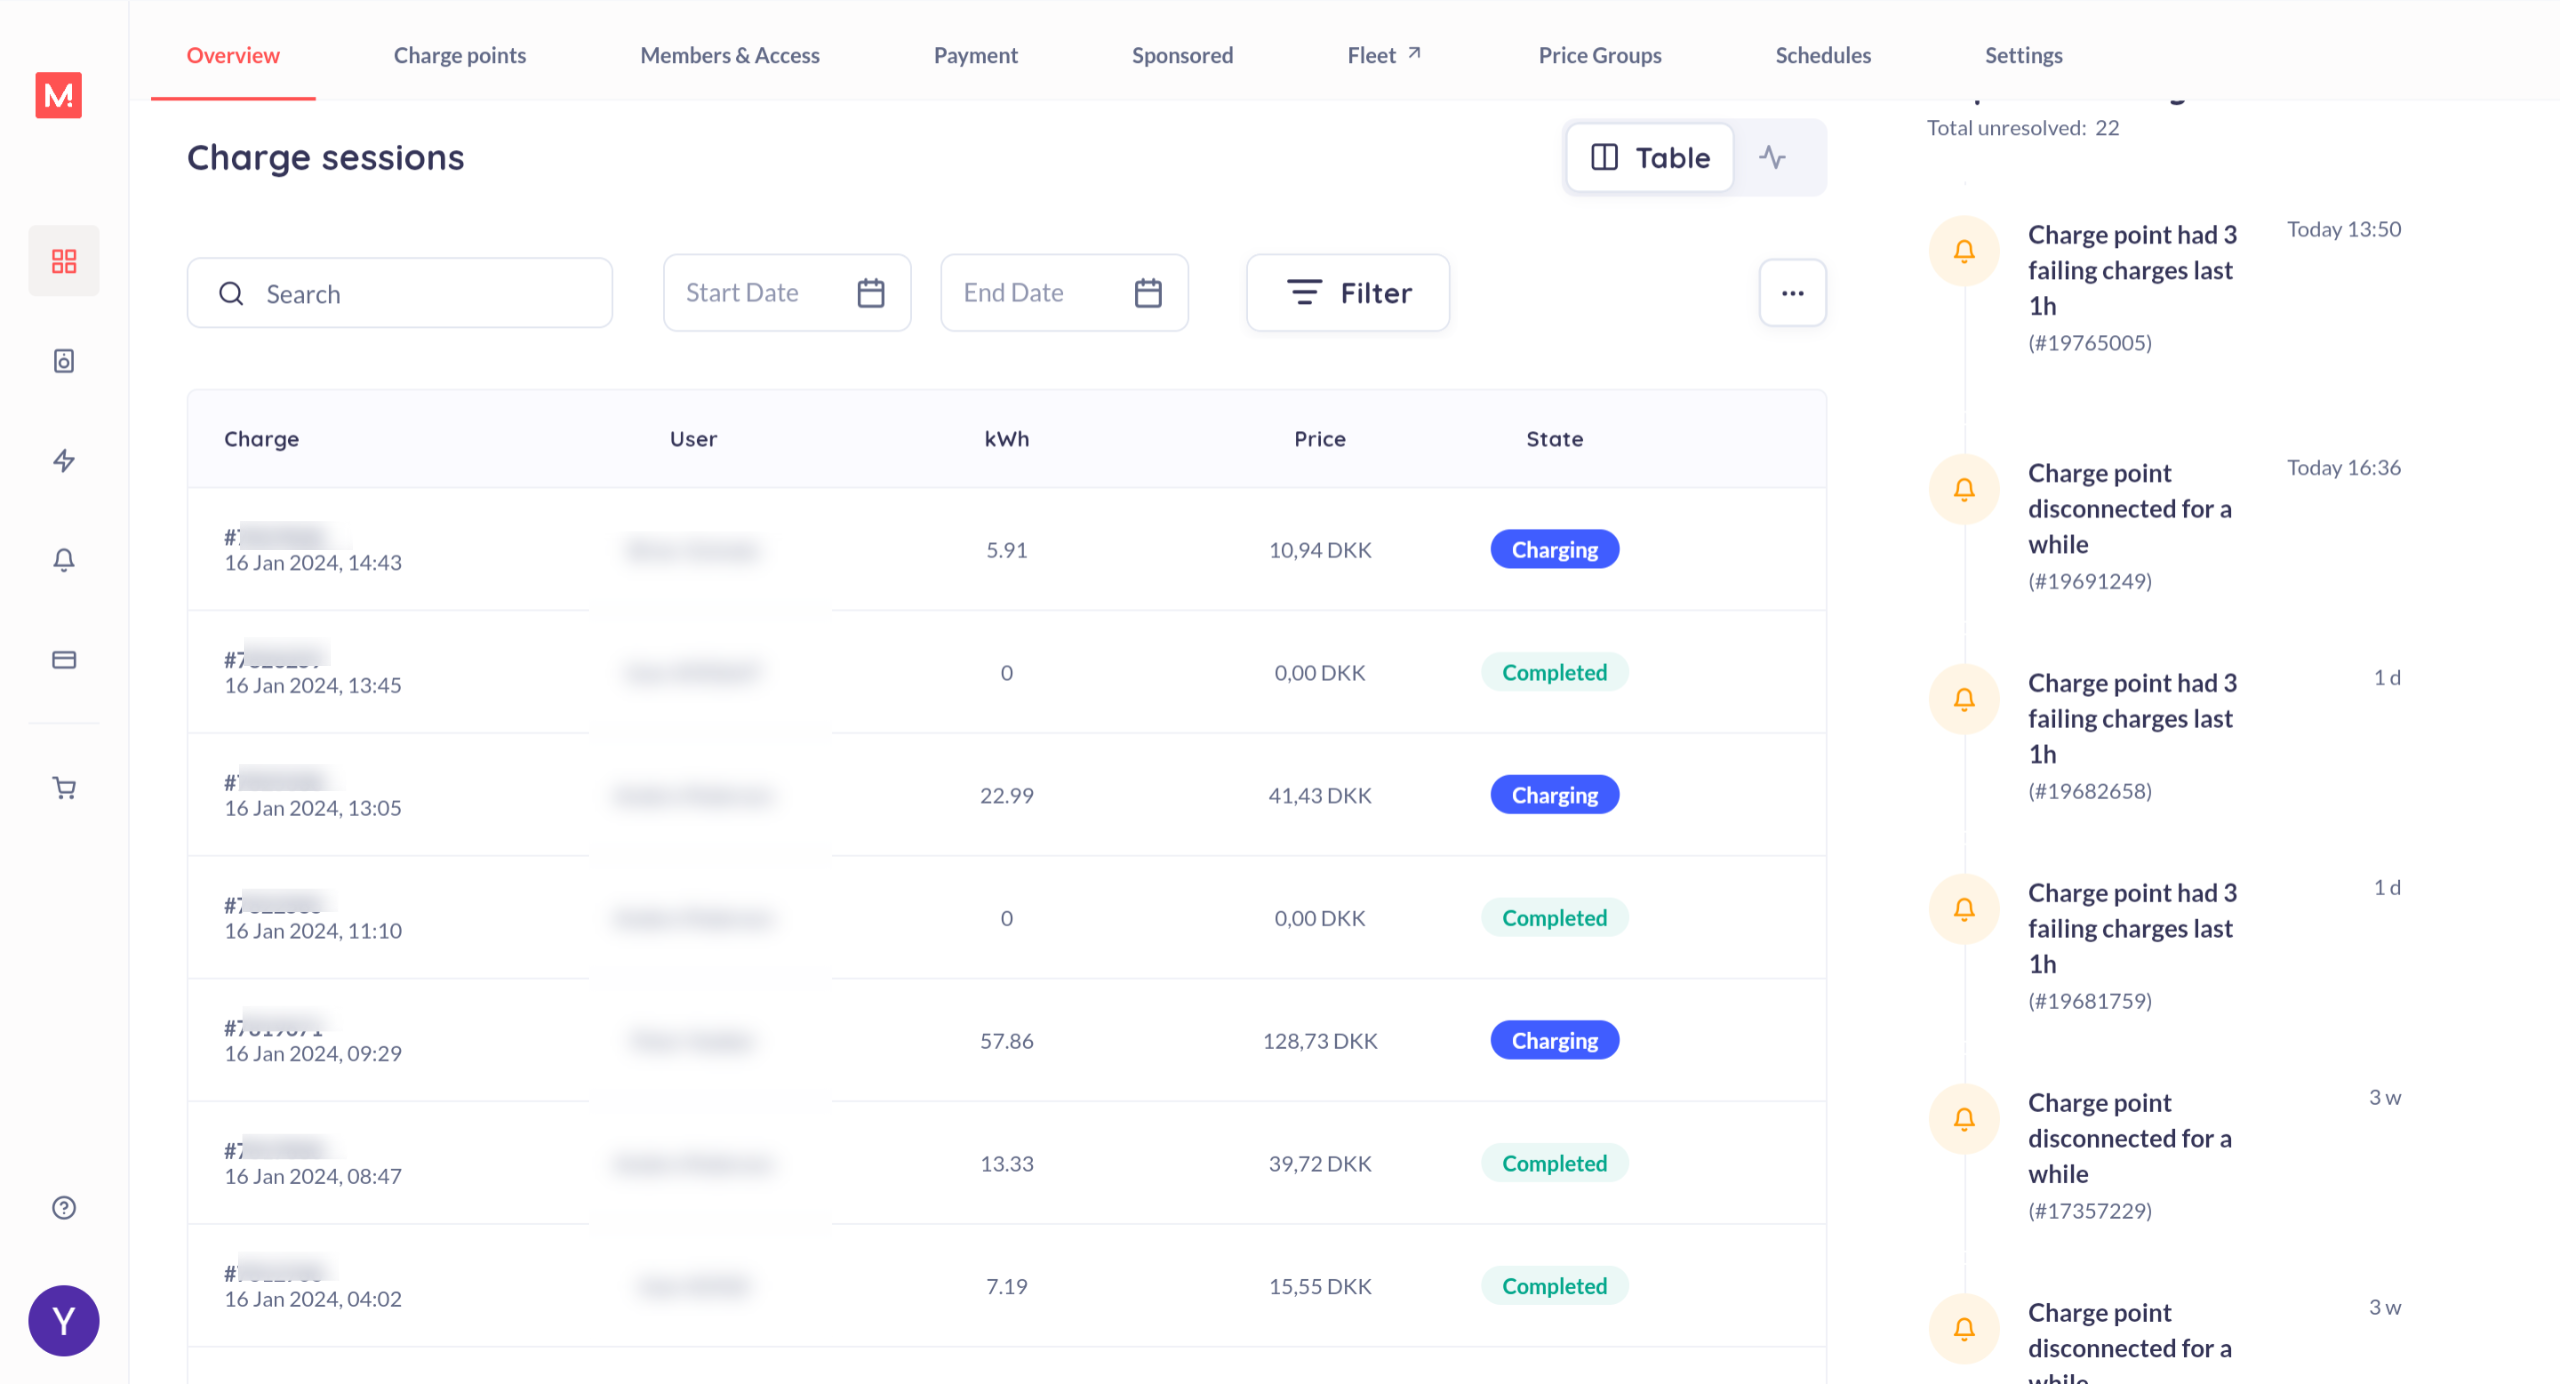The width and height of the screenshot is (2560, 1384).
Task: Click the Search input field
Action: point(400,294)
